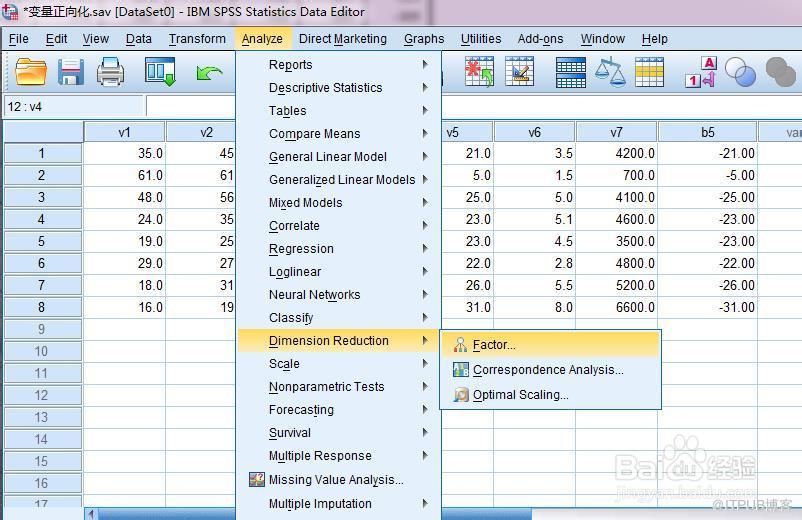Click the green Undo arrow icon

point(209,72)
